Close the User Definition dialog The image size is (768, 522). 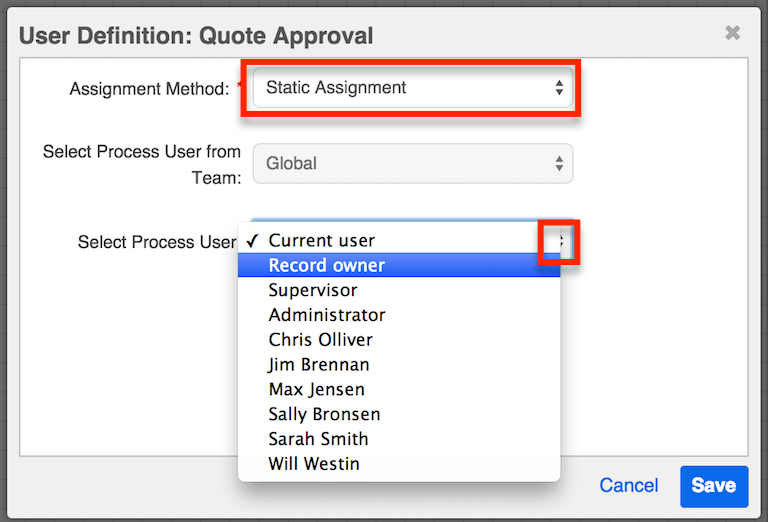[x=732, y=33]
